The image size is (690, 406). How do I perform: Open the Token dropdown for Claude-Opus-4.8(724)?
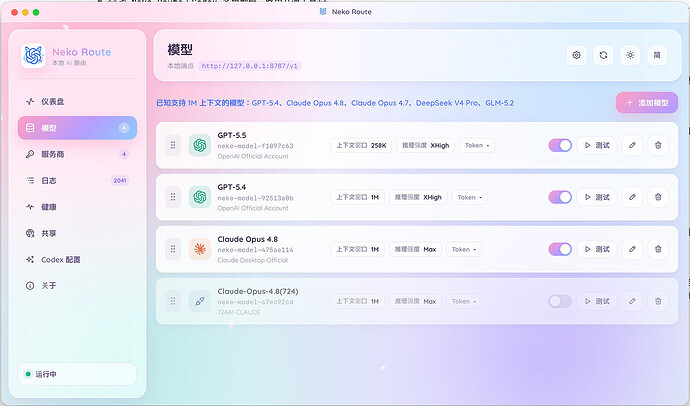click(464, 301)
